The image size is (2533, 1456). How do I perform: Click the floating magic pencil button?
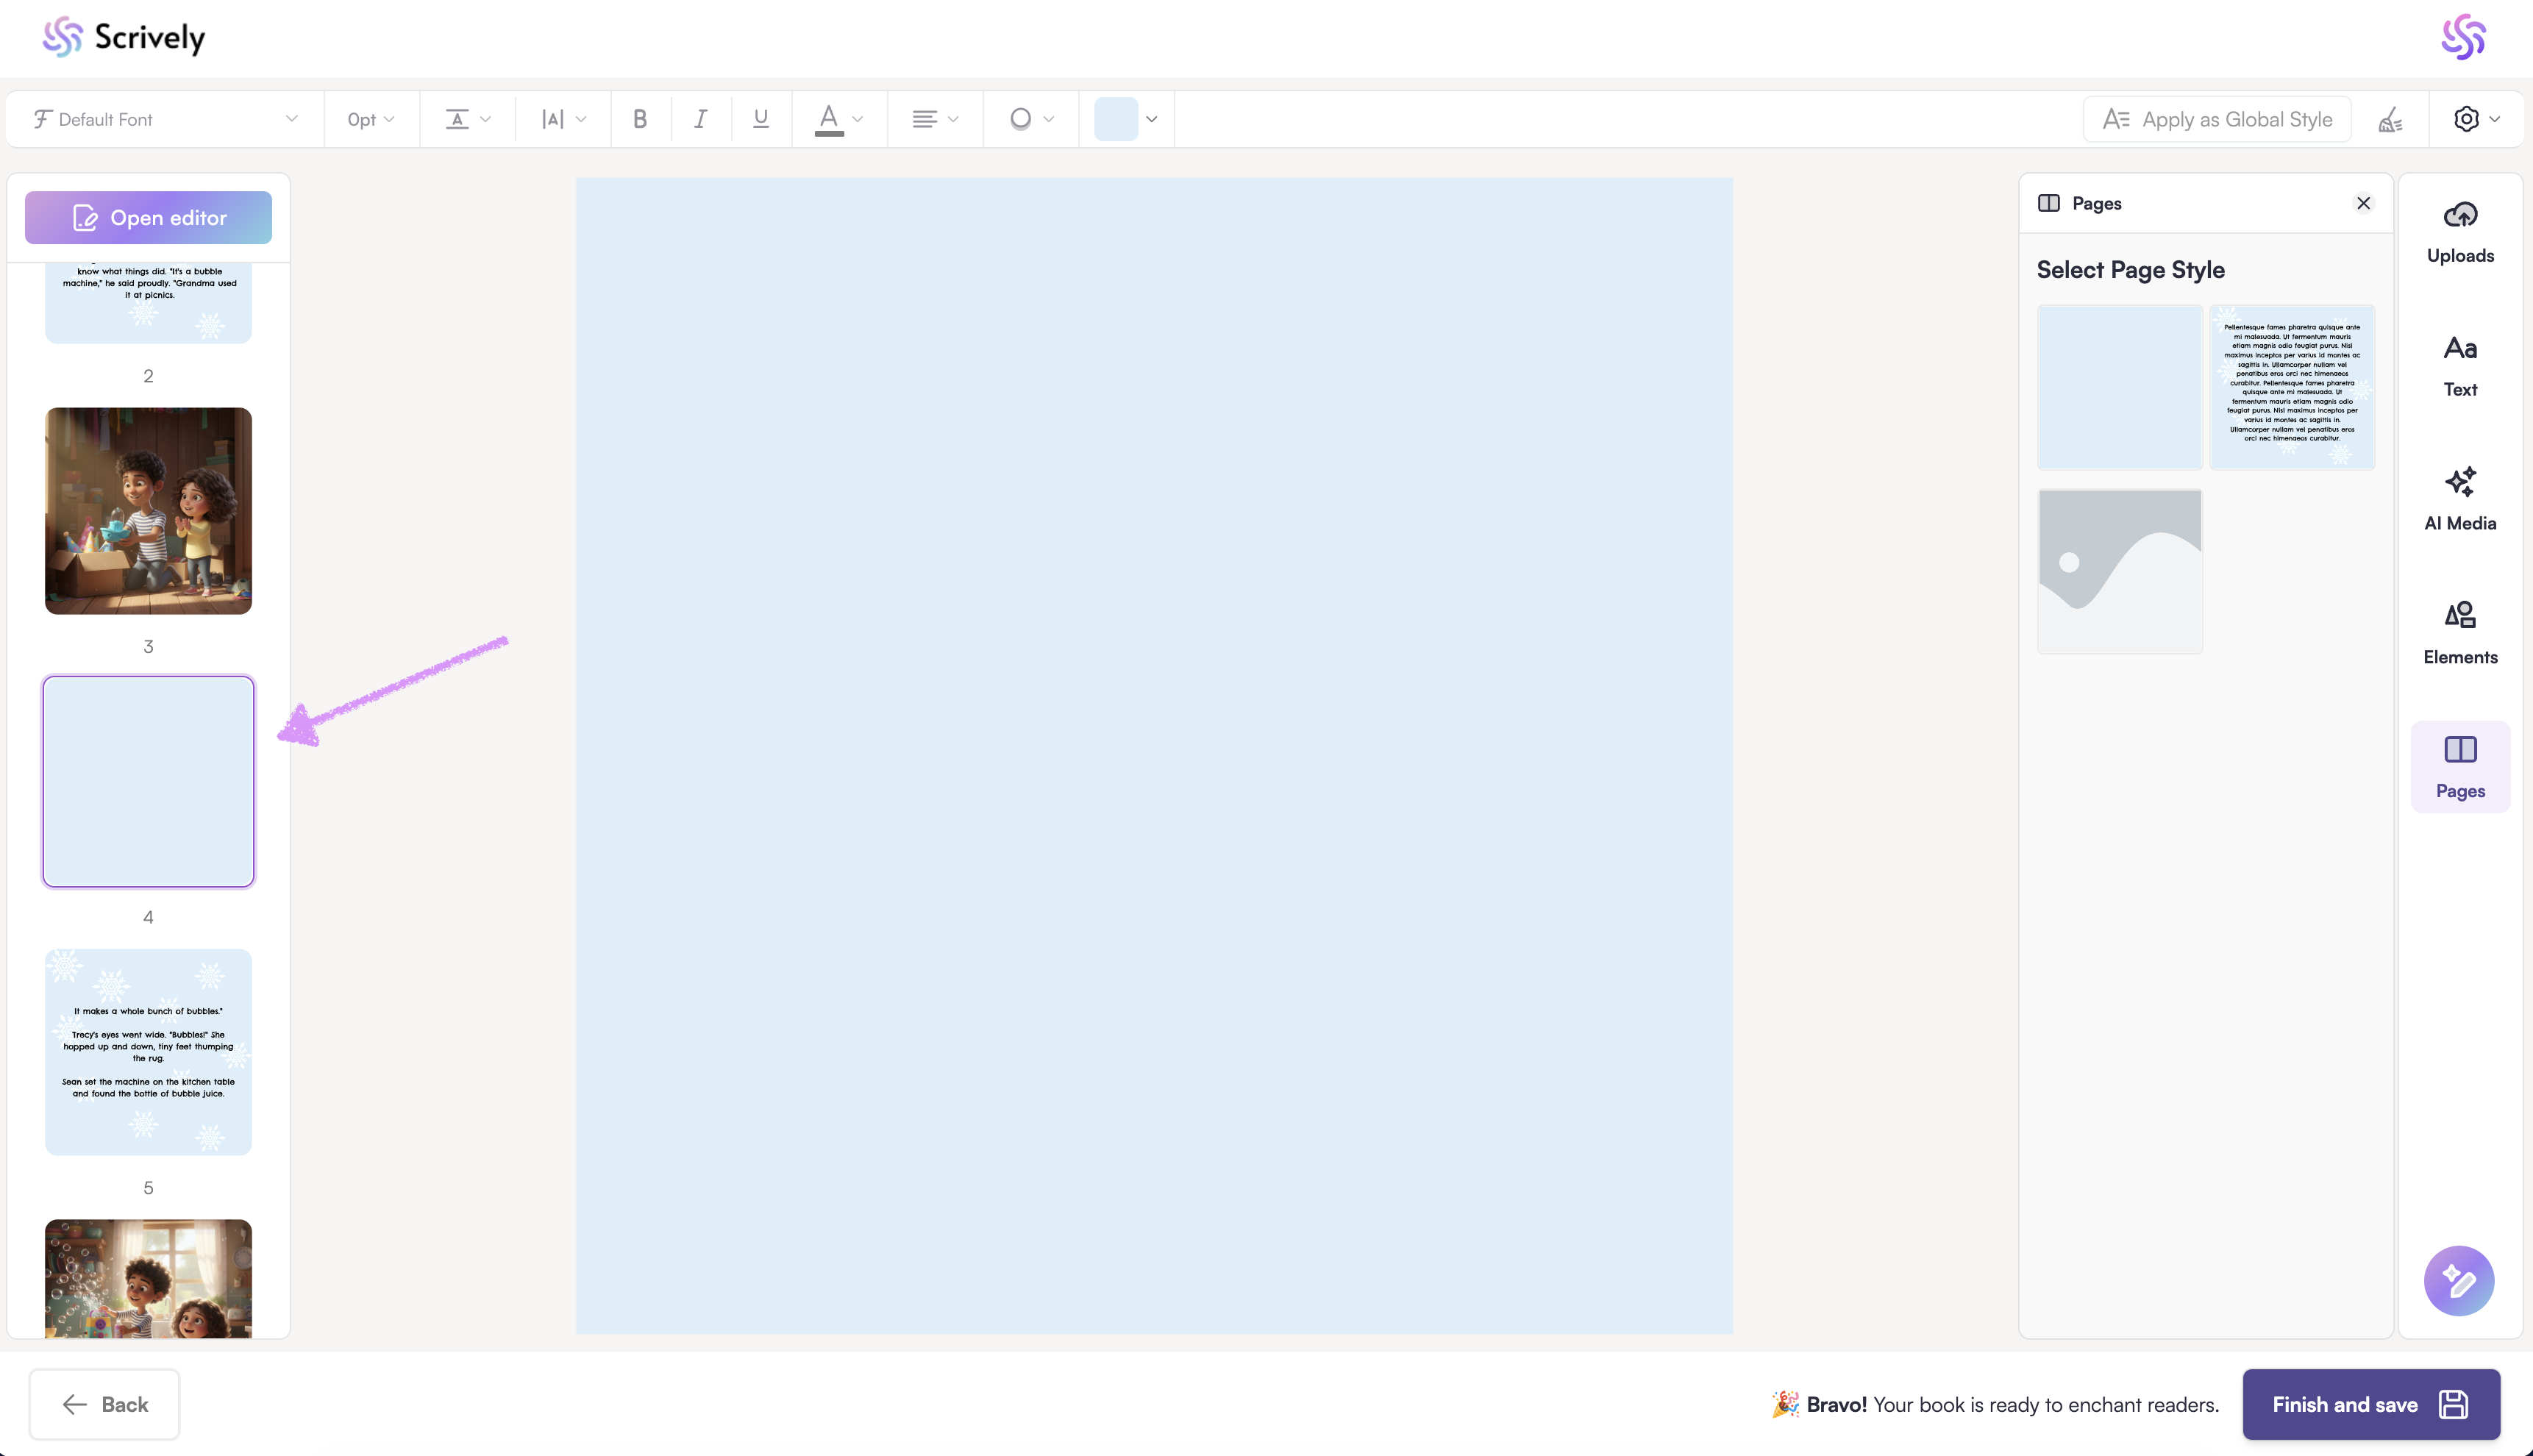(x=2458, y=1280)
